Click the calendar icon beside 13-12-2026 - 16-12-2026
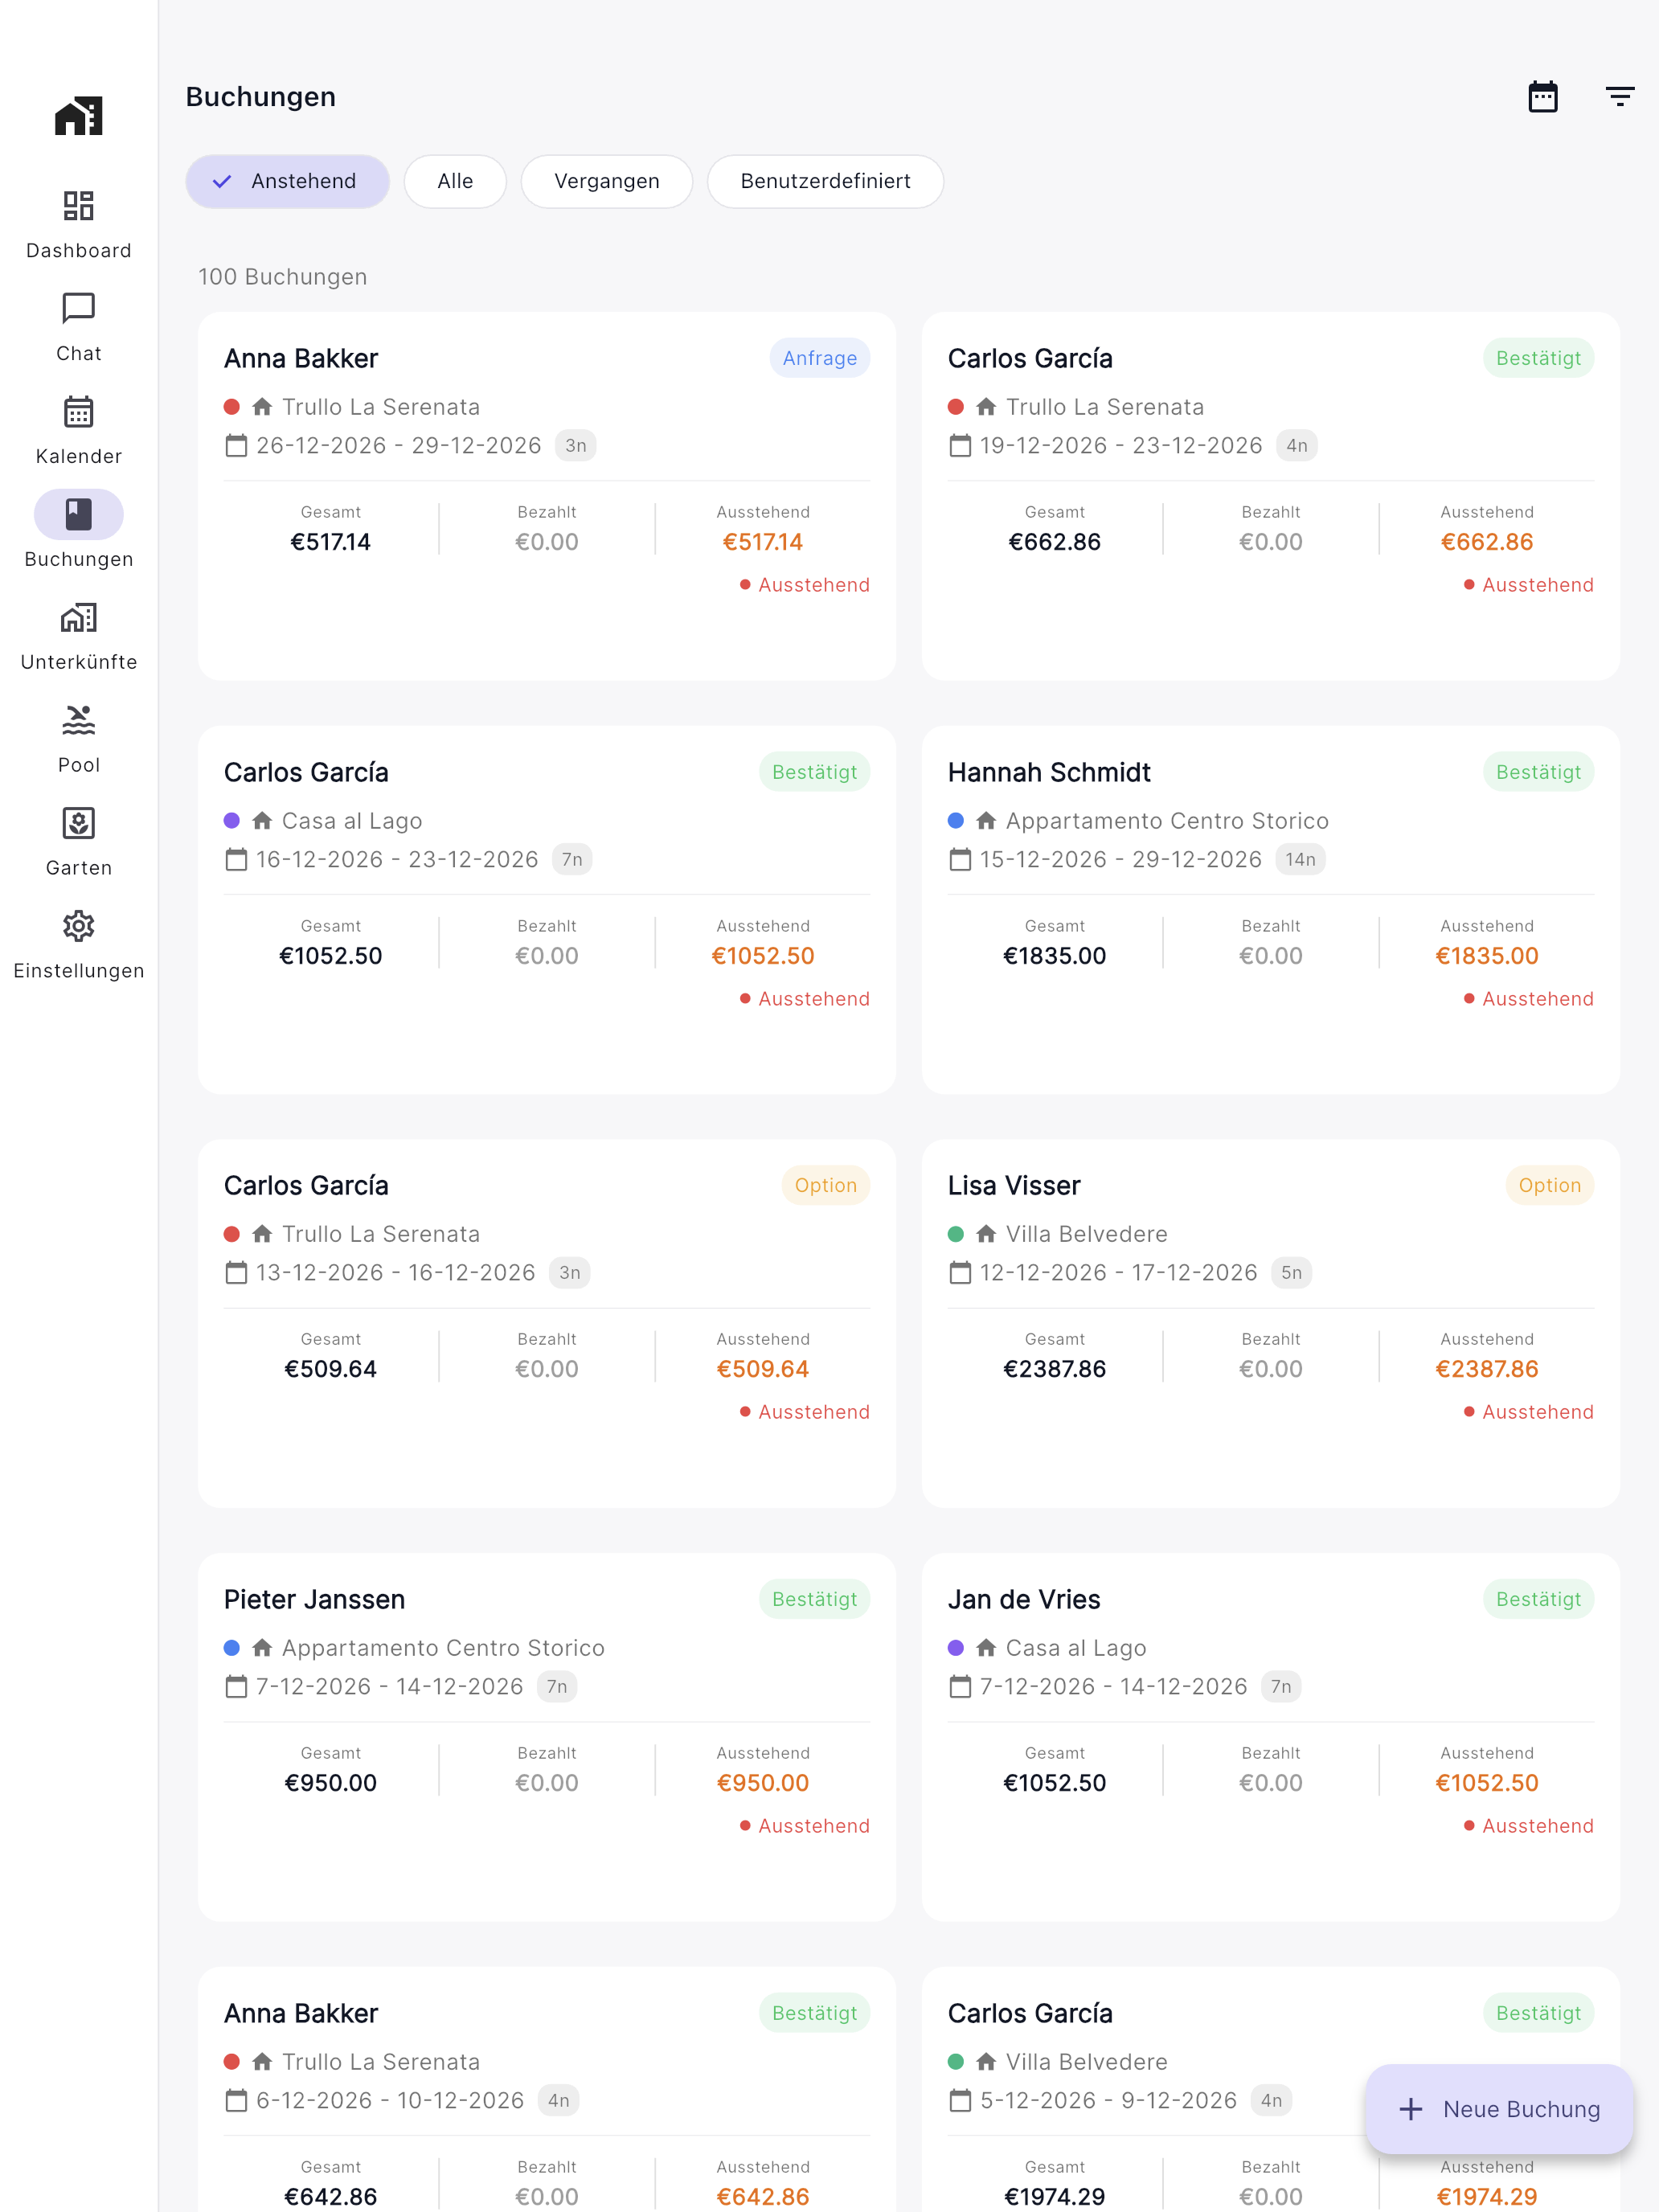The image size is (1659, 2212). click(236, 1272)
